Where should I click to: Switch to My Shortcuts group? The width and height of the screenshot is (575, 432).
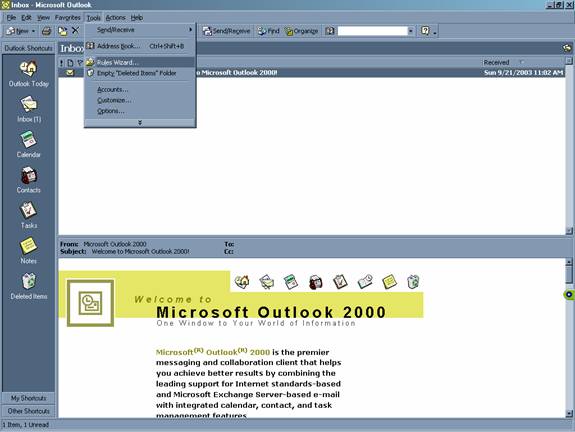(29, 398)
